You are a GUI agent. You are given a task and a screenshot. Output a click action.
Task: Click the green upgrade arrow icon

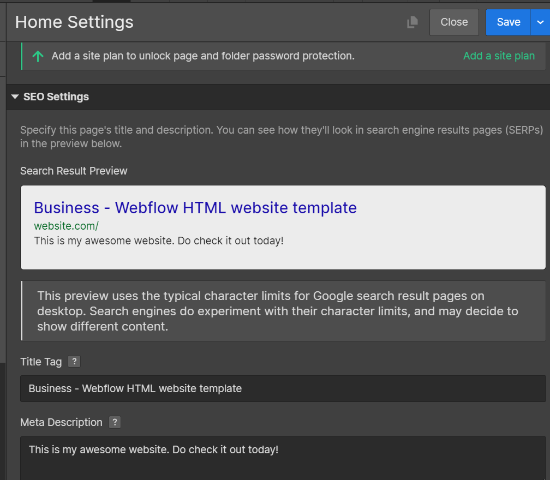click(x=38, y=56)
